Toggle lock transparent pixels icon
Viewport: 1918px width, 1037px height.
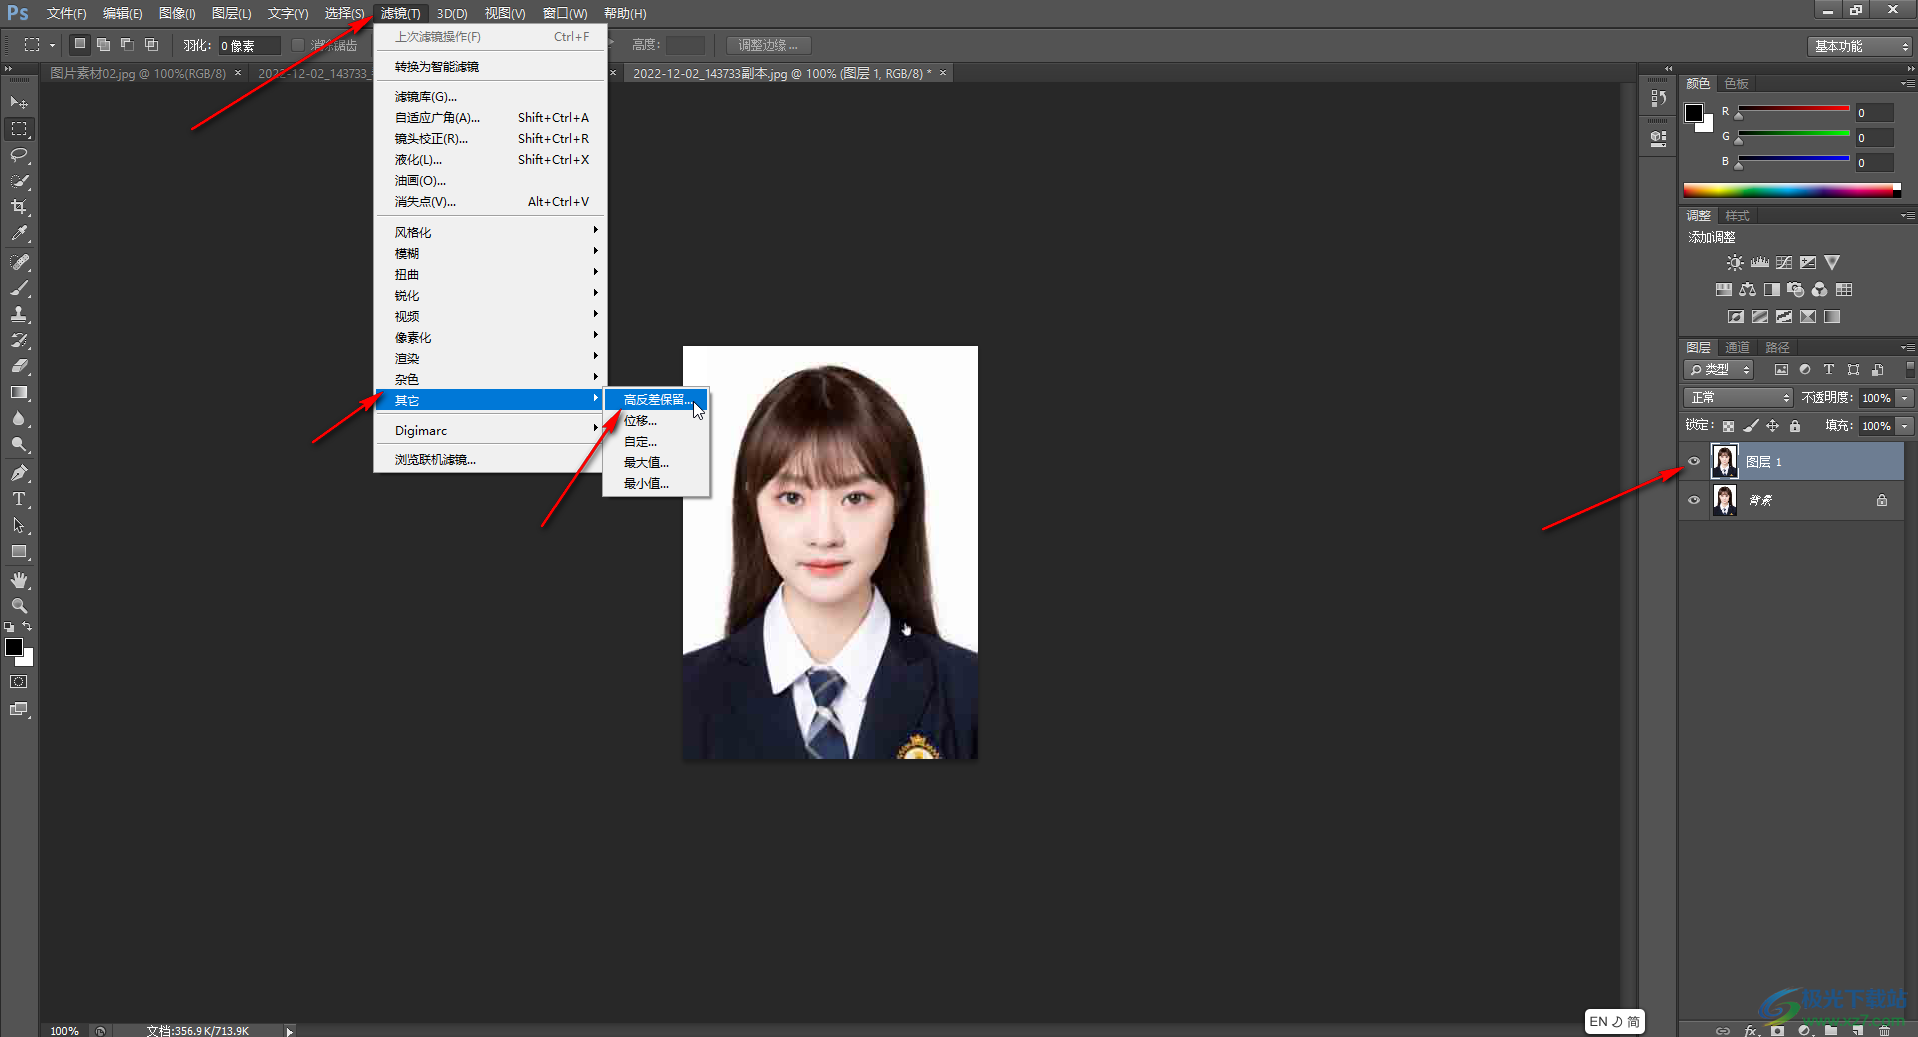click(x=1728, y=426)
